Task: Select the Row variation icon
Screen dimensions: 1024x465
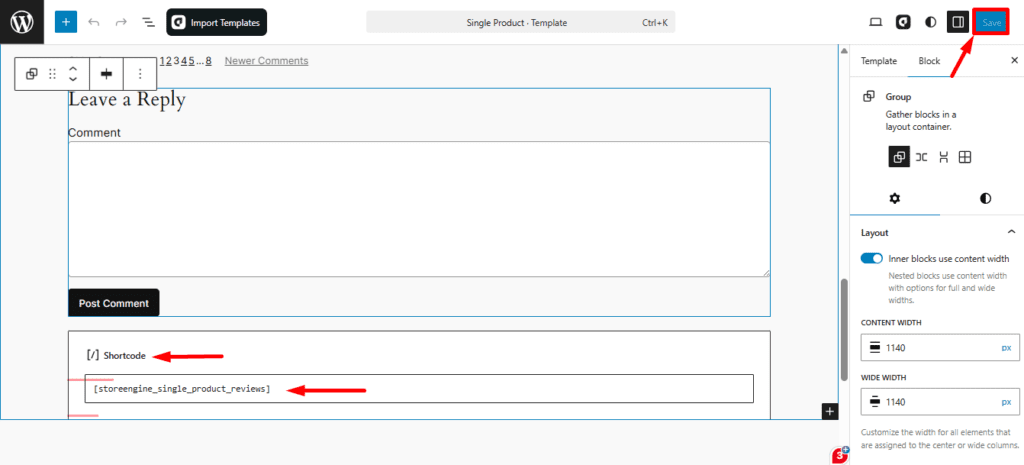Action: (x=921, y=157)
